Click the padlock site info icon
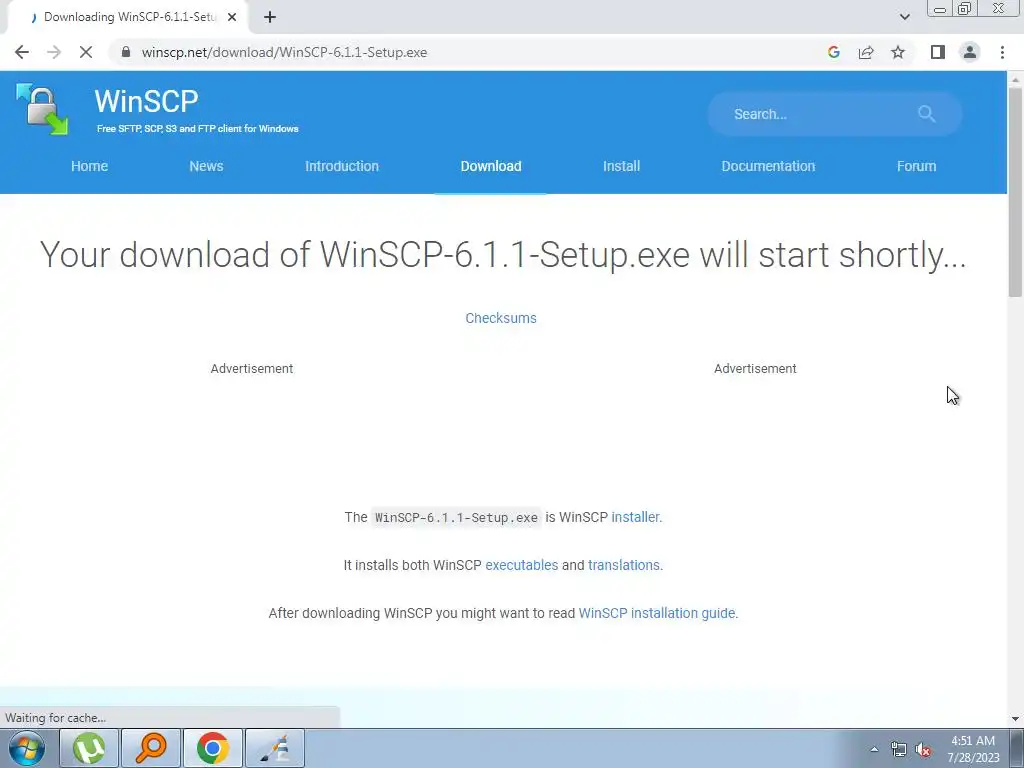The image size is (1024, 768). point(126,52)
